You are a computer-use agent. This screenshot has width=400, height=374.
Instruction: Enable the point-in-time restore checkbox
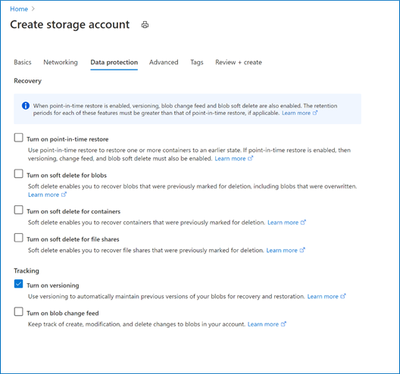[x=18, y=138]
